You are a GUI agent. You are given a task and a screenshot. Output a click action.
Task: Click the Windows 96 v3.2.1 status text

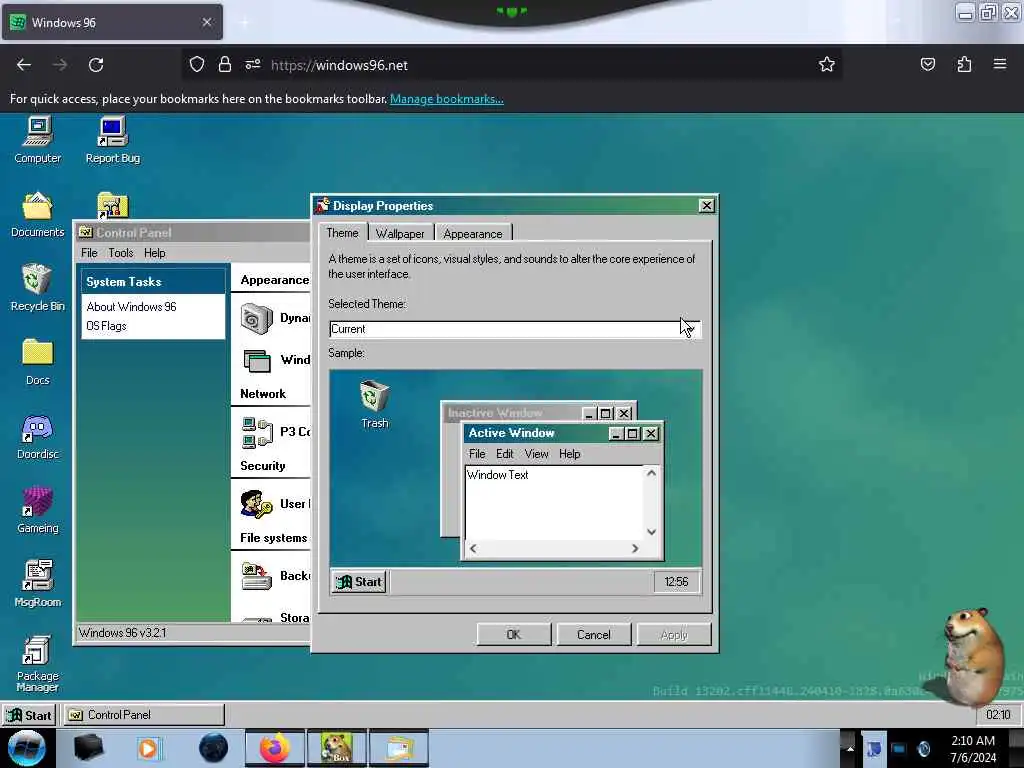point(123,633)
